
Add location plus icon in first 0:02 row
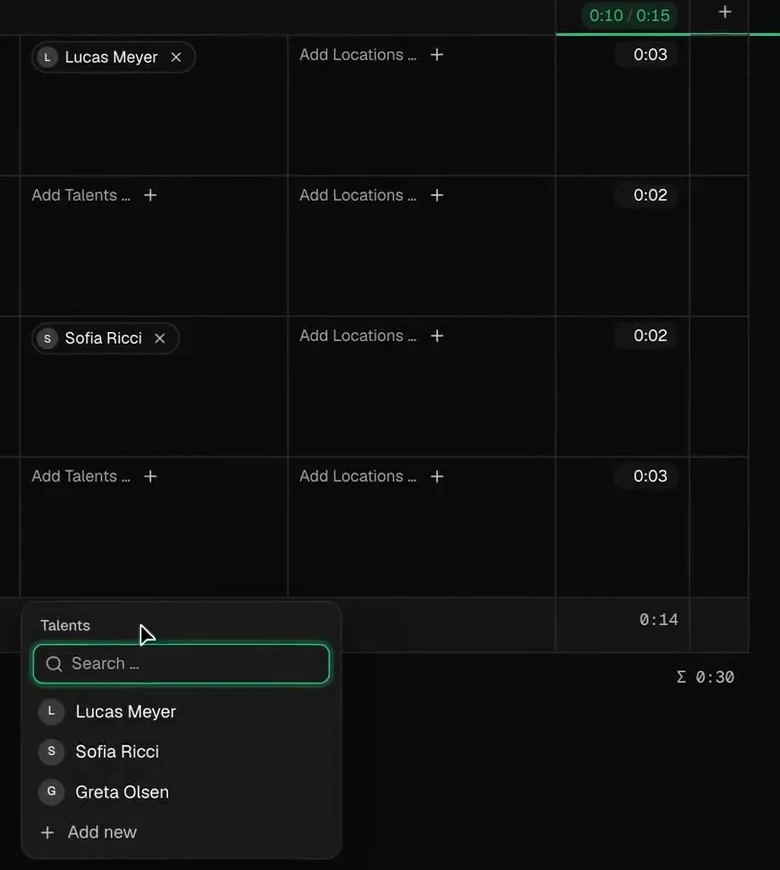pos(437,195)
